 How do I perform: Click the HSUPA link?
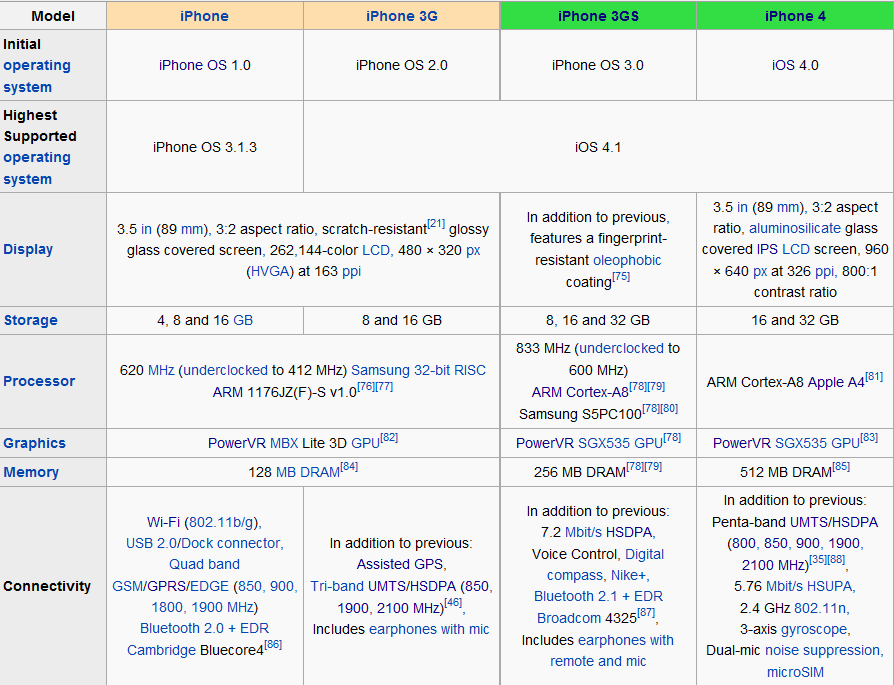click(x=831, y=586)
